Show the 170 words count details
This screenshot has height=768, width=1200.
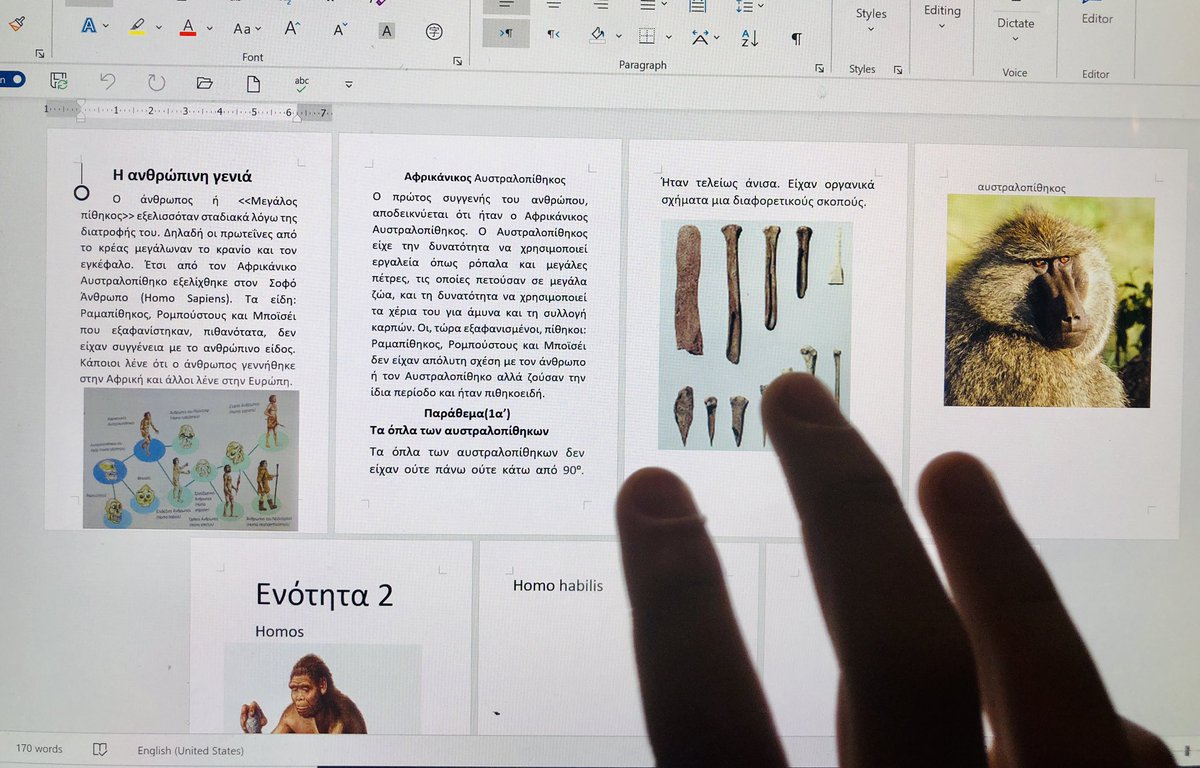pyautogui.click(x=39, y=748)
